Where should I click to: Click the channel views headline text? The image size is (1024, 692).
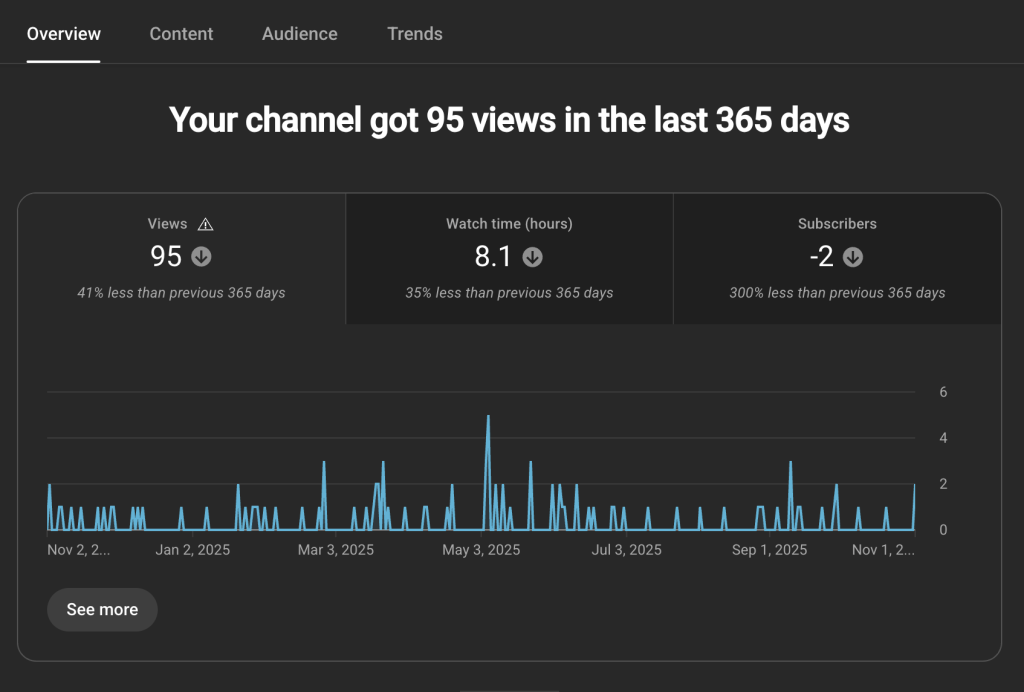(509, 120)
